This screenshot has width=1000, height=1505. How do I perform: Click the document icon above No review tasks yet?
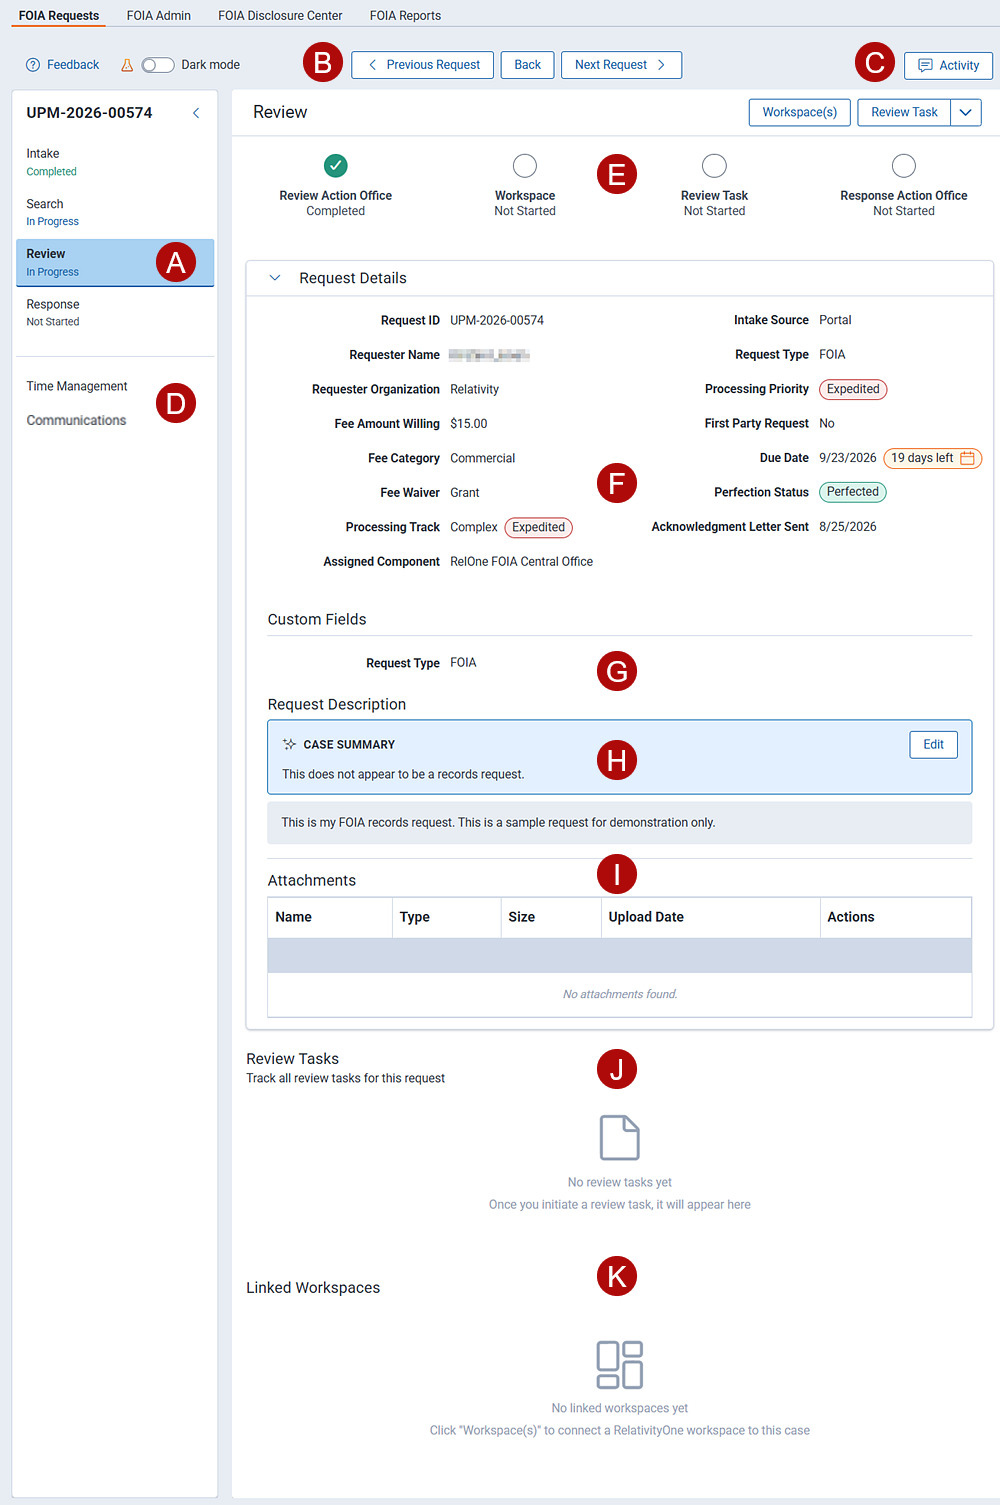click(620, 1138)
